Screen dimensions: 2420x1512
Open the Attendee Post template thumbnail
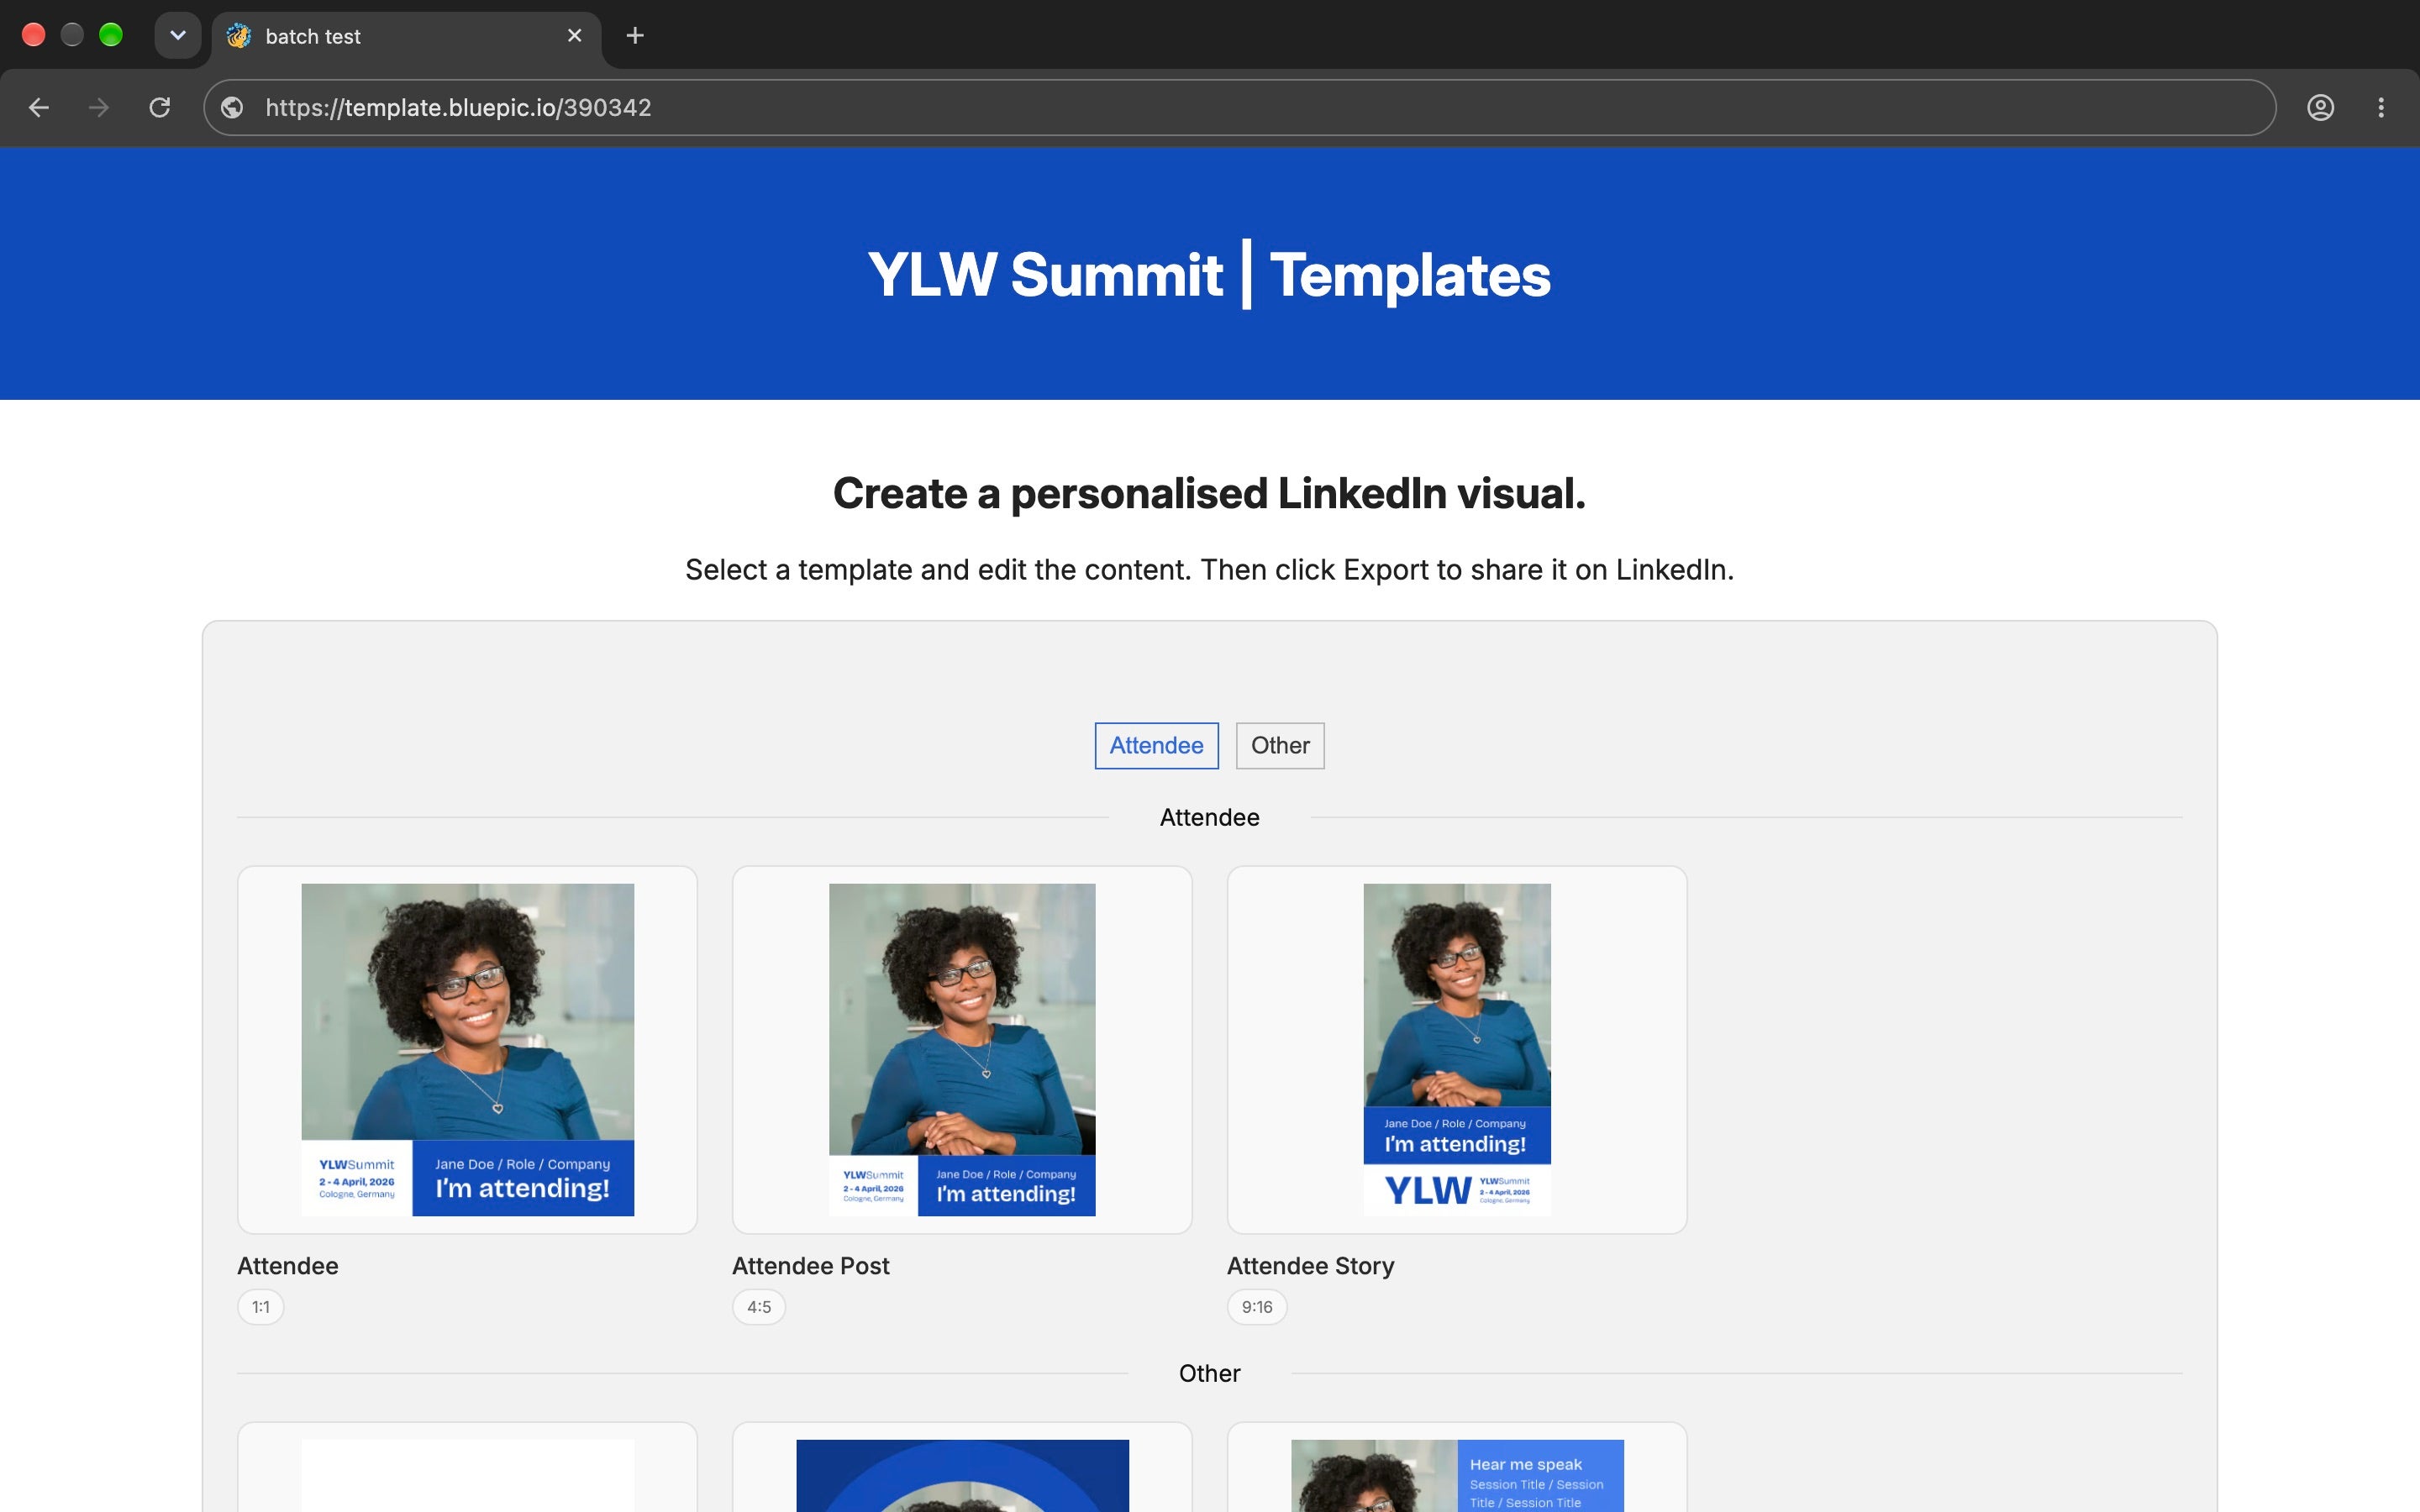[962, 1049]
